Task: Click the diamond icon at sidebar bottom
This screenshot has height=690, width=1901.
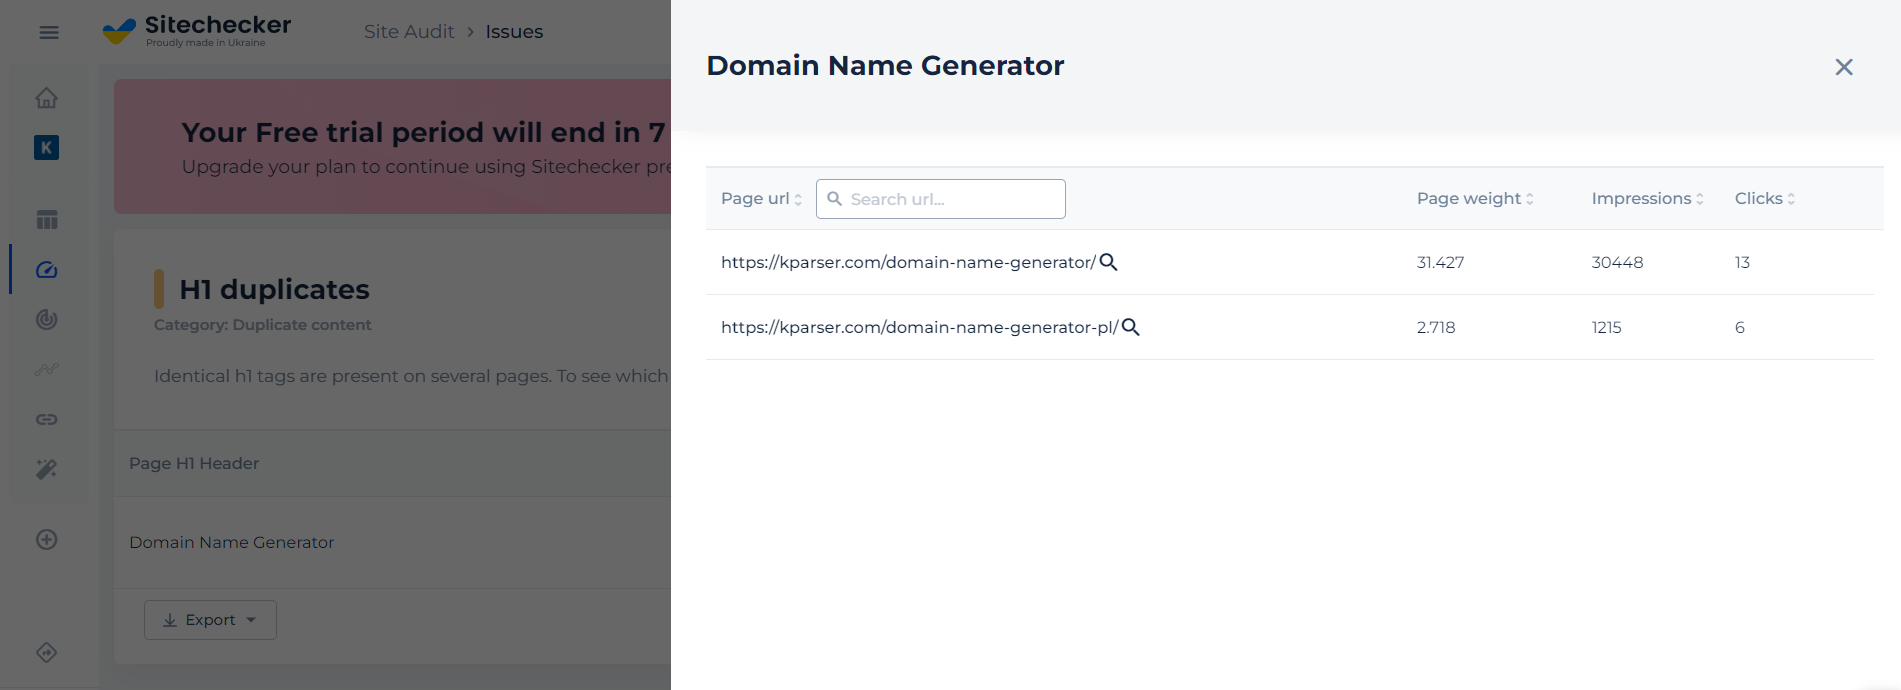Action: (47, 652)
